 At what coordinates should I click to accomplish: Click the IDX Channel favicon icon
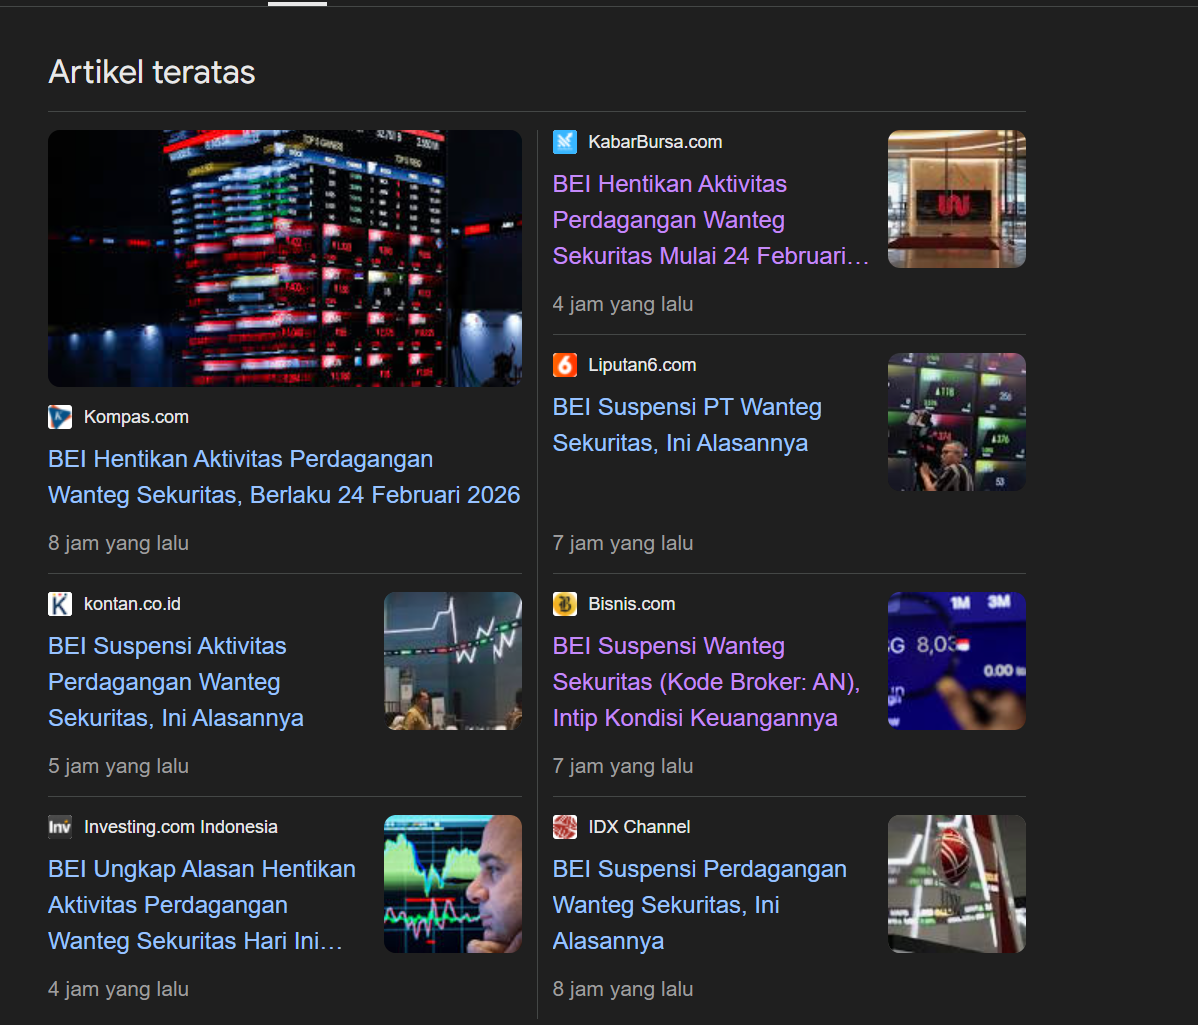pyautogui.click(x=565, y=827)
